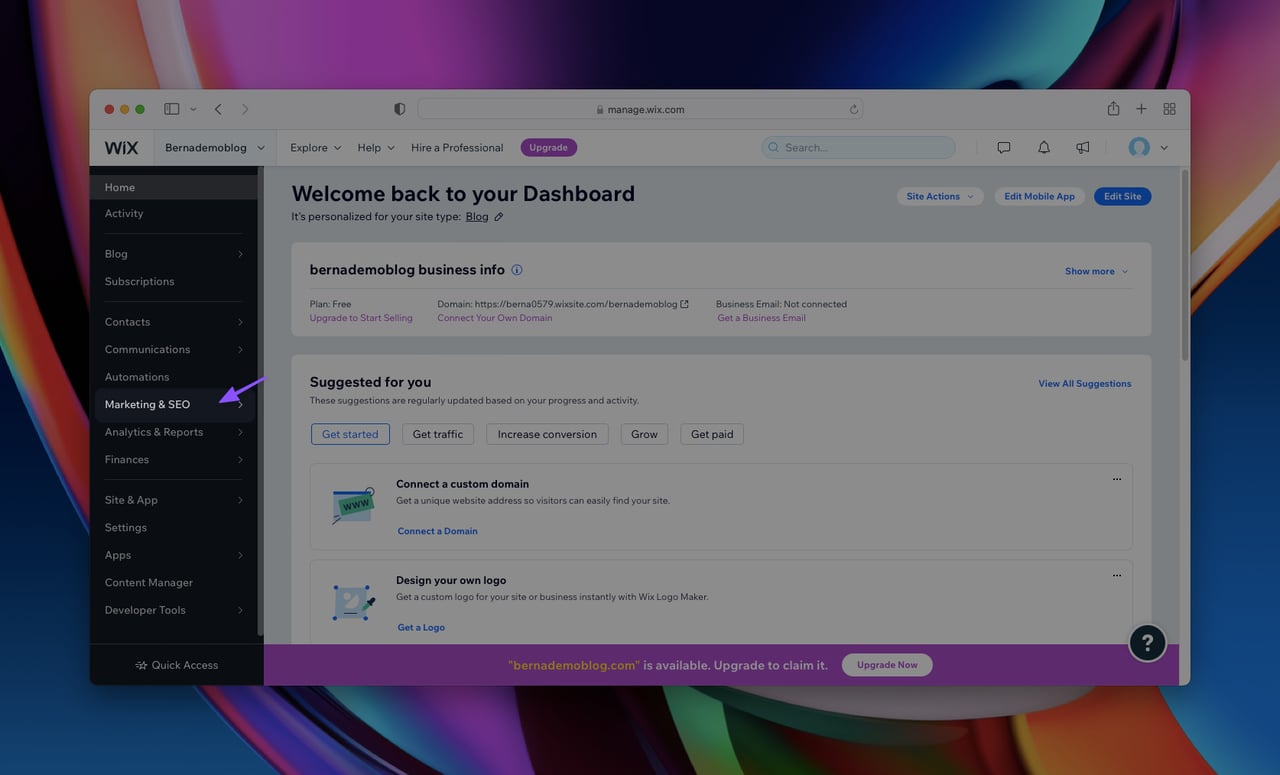This screenshot has width=1280, height=775.
Task: Select the Get started tab
Action: click(350, 434)
